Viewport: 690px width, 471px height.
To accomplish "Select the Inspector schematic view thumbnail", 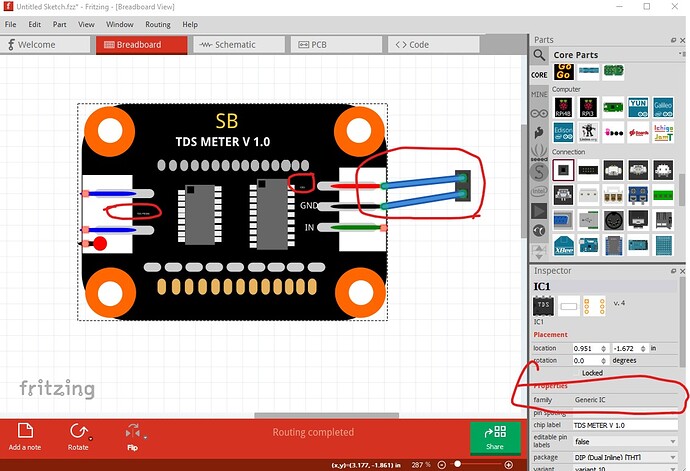I will tap(569, 306).
